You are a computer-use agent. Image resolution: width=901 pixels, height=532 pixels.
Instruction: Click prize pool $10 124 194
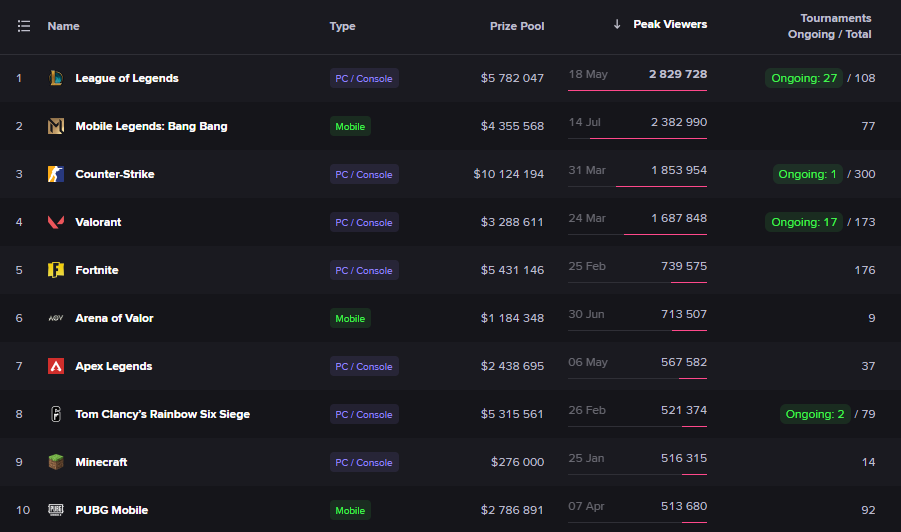tap(509, 174)
